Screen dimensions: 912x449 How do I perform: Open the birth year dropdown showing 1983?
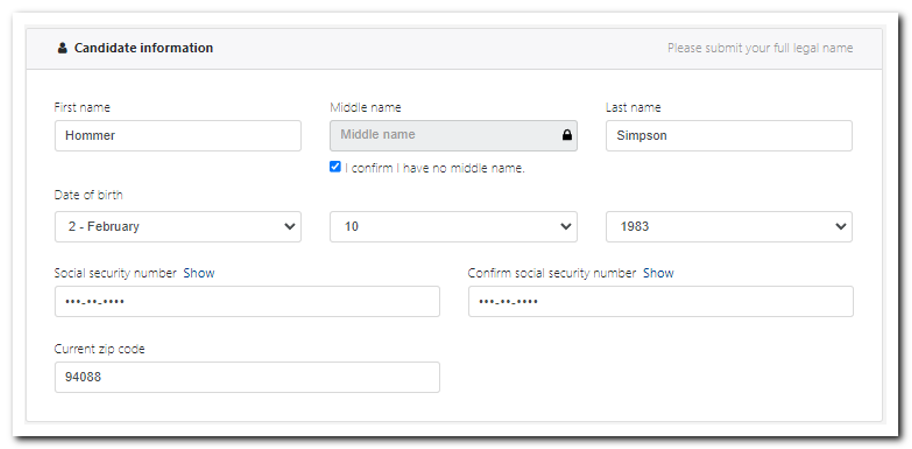(x=729, y=227)
